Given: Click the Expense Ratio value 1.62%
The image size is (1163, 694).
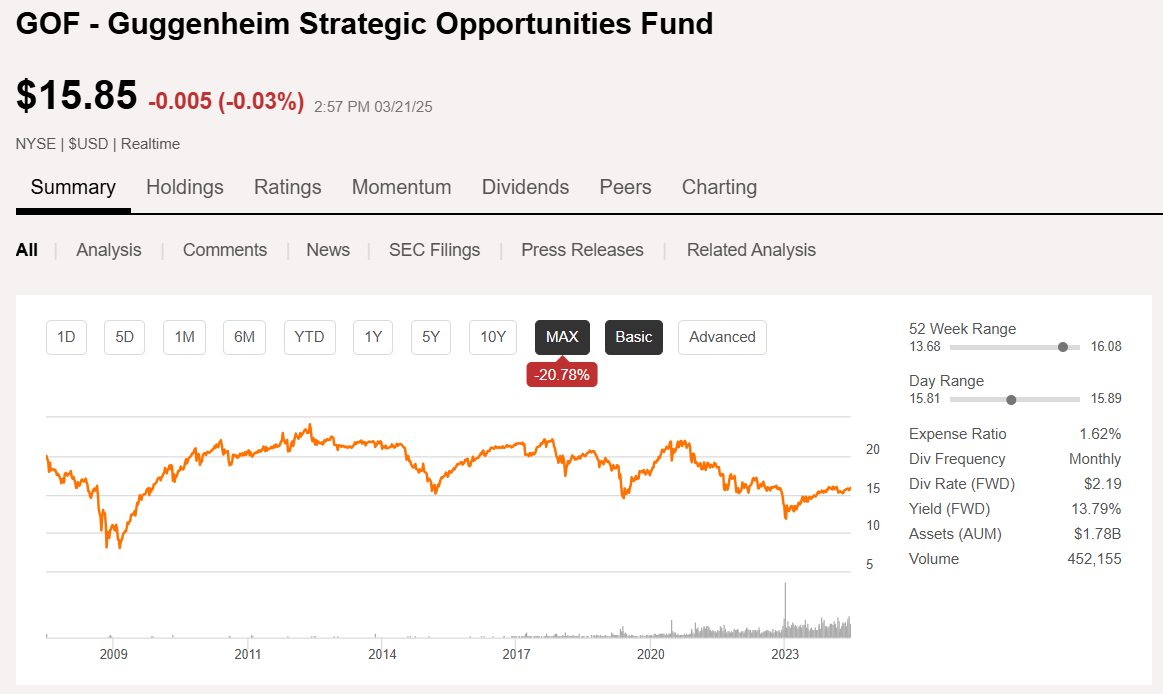Looking at the screenshot, I should click(1100, 434).
